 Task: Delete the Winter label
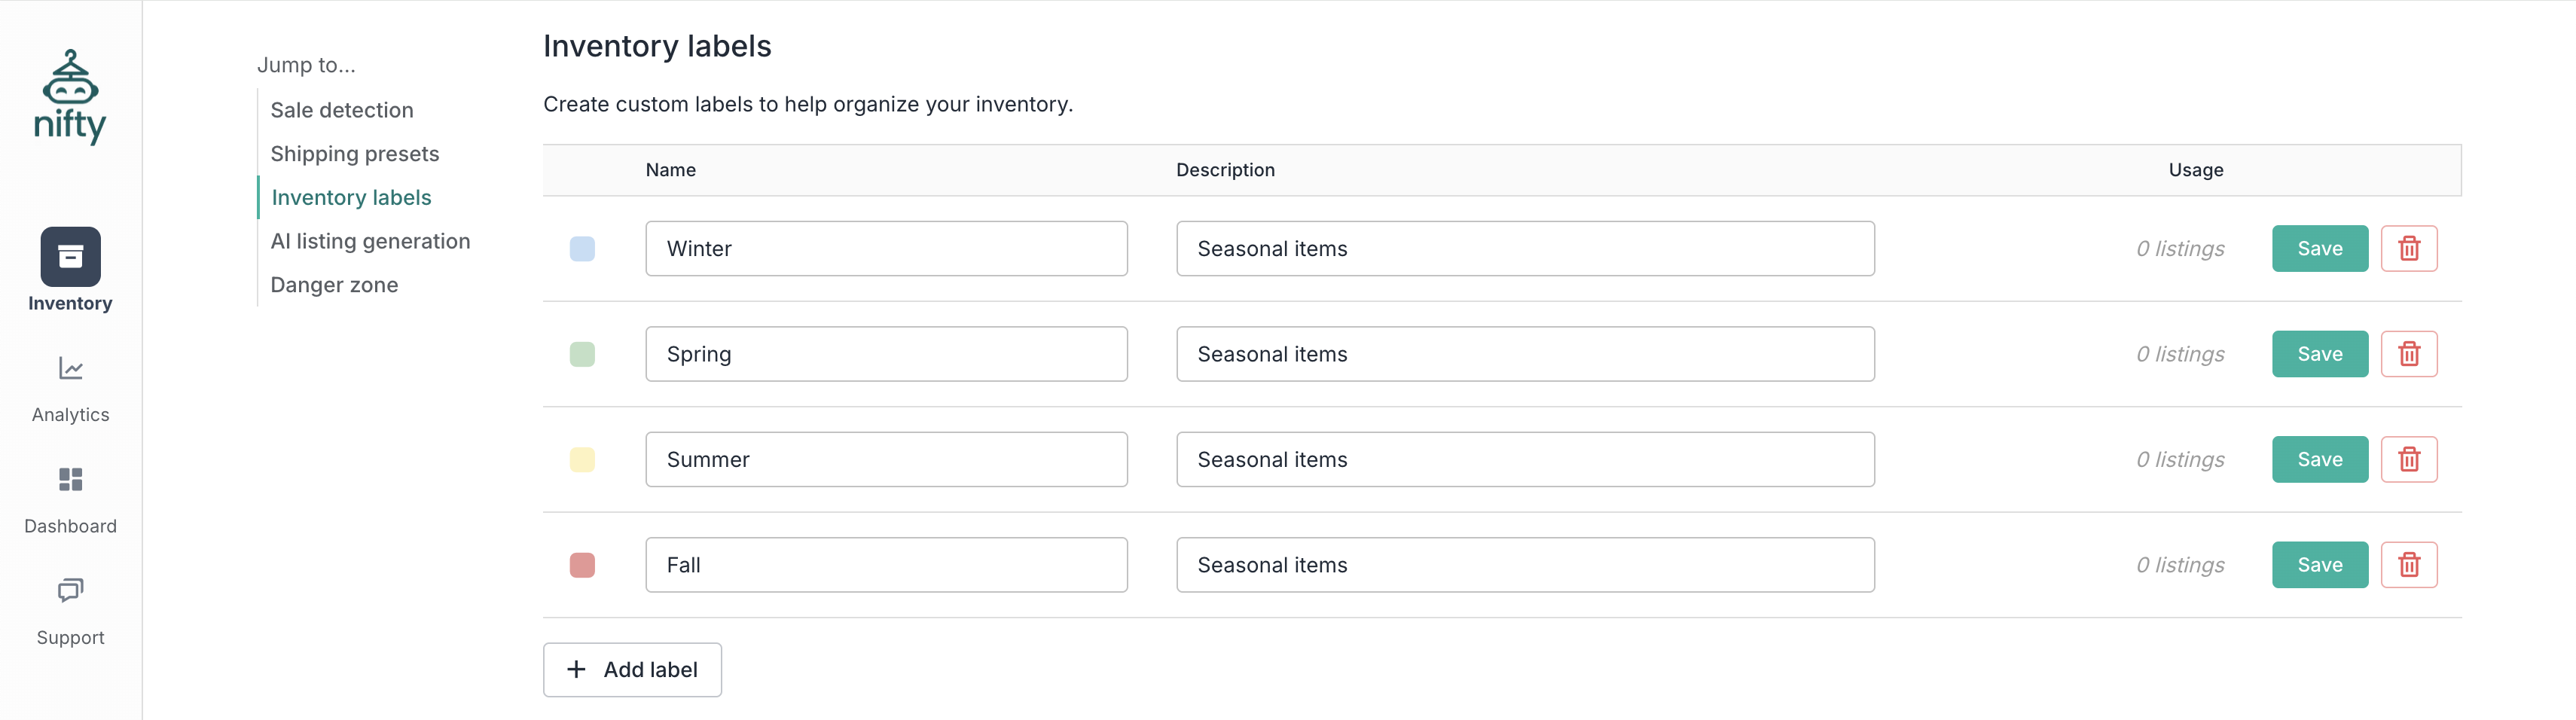[x=2408, y=249]
